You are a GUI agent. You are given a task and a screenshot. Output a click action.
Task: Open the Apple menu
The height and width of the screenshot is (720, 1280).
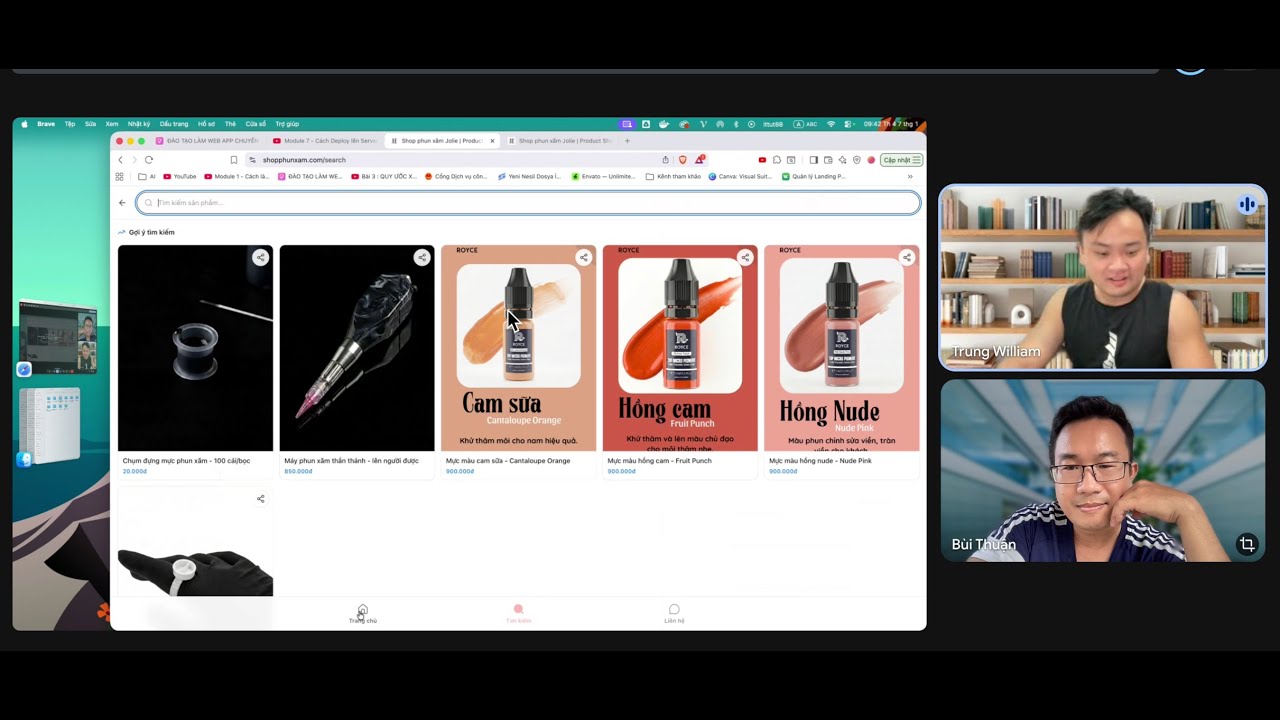24,124
